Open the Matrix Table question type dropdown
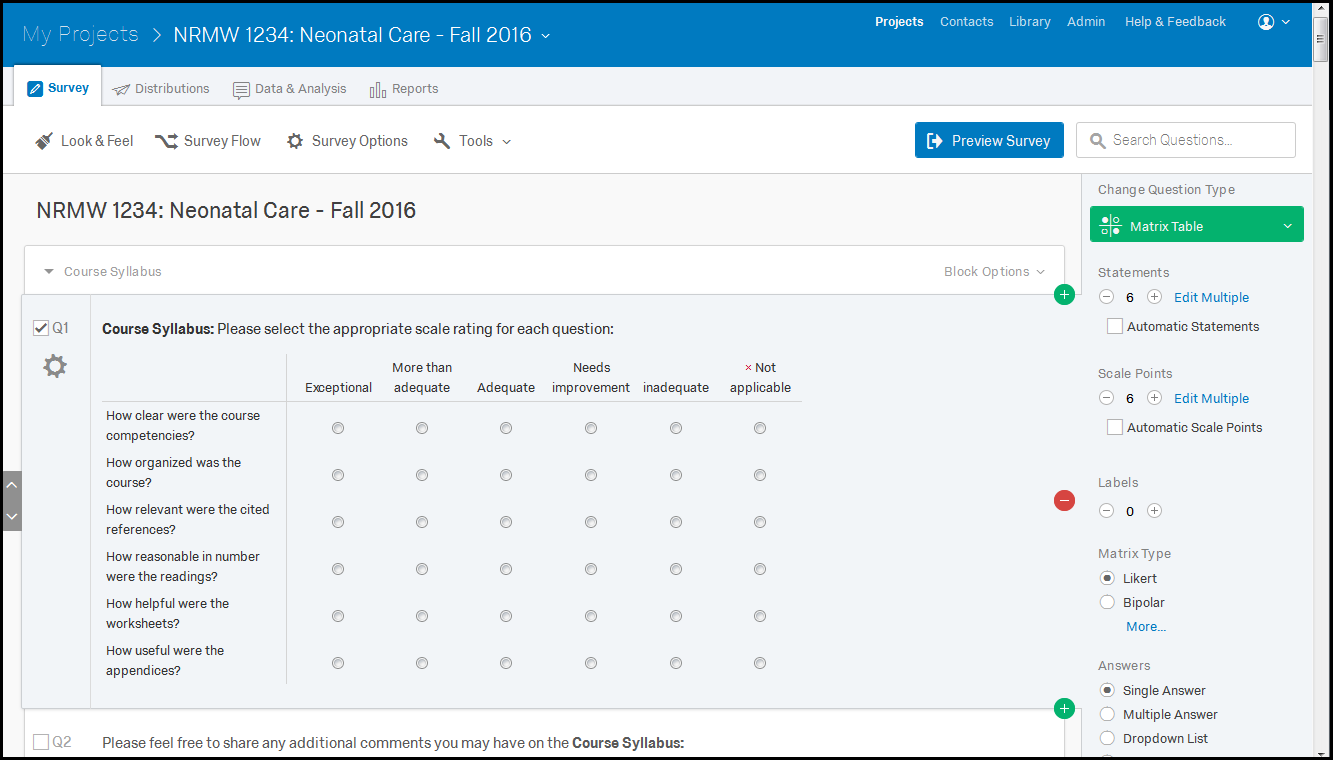Screen dimensions: 1333x760 coord(1196,224)
